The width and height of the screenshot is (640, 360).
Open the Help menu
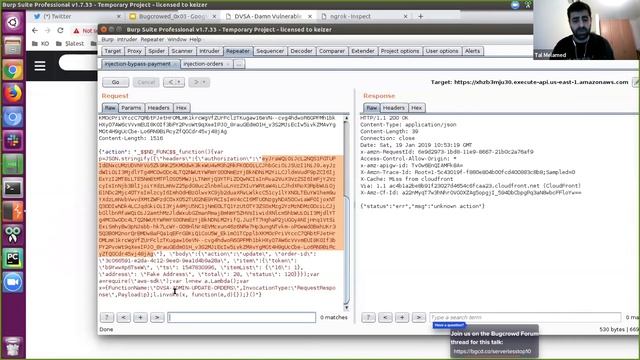tap(195, 40)
